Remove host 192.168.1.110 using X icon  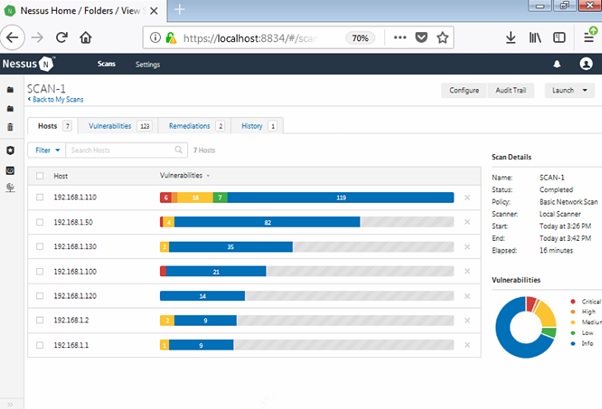pos(466,198)
